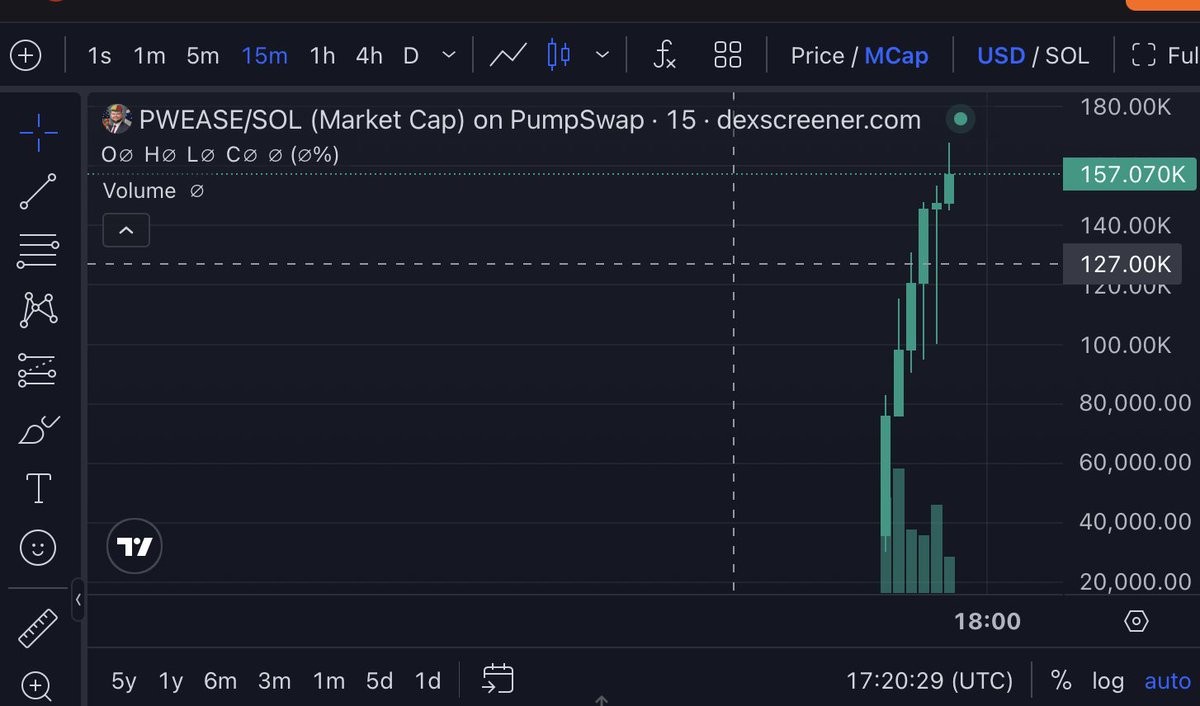1200x706 pixels.
Task: Set range to 1y
Action: (171, 681)
